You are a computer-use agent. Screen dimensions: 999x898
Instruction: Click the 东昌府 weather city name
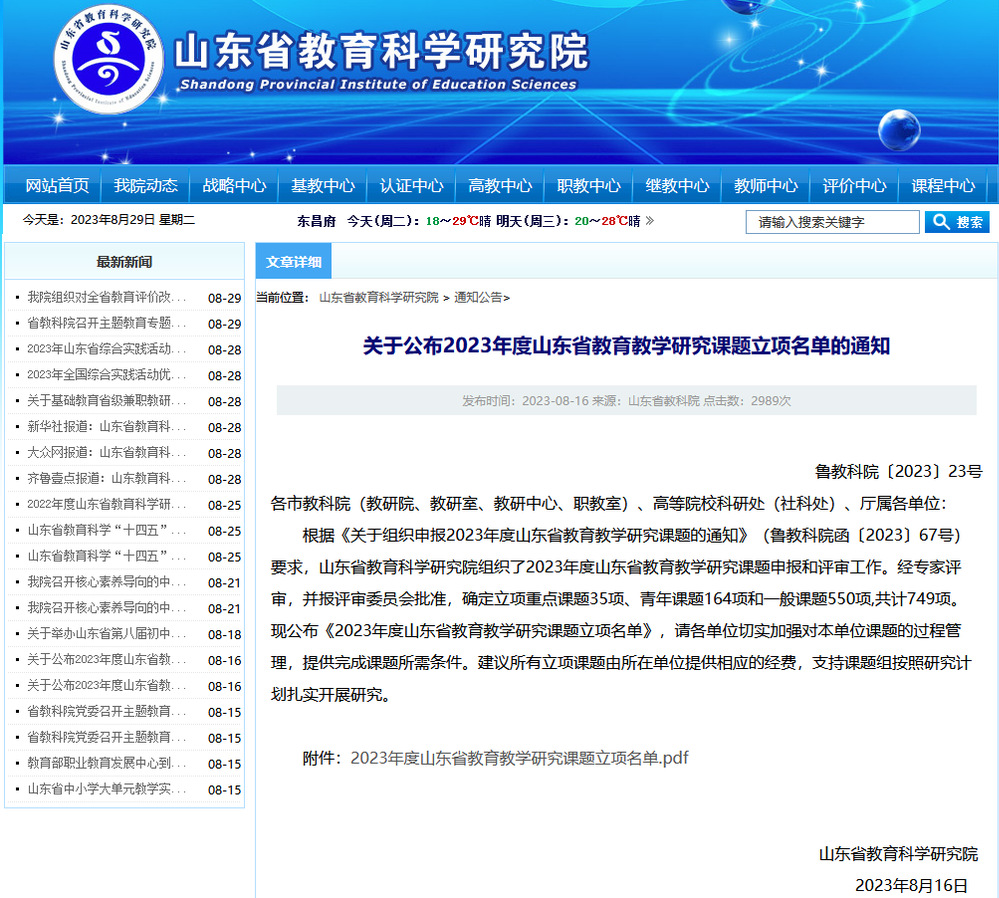pos(316,221)
